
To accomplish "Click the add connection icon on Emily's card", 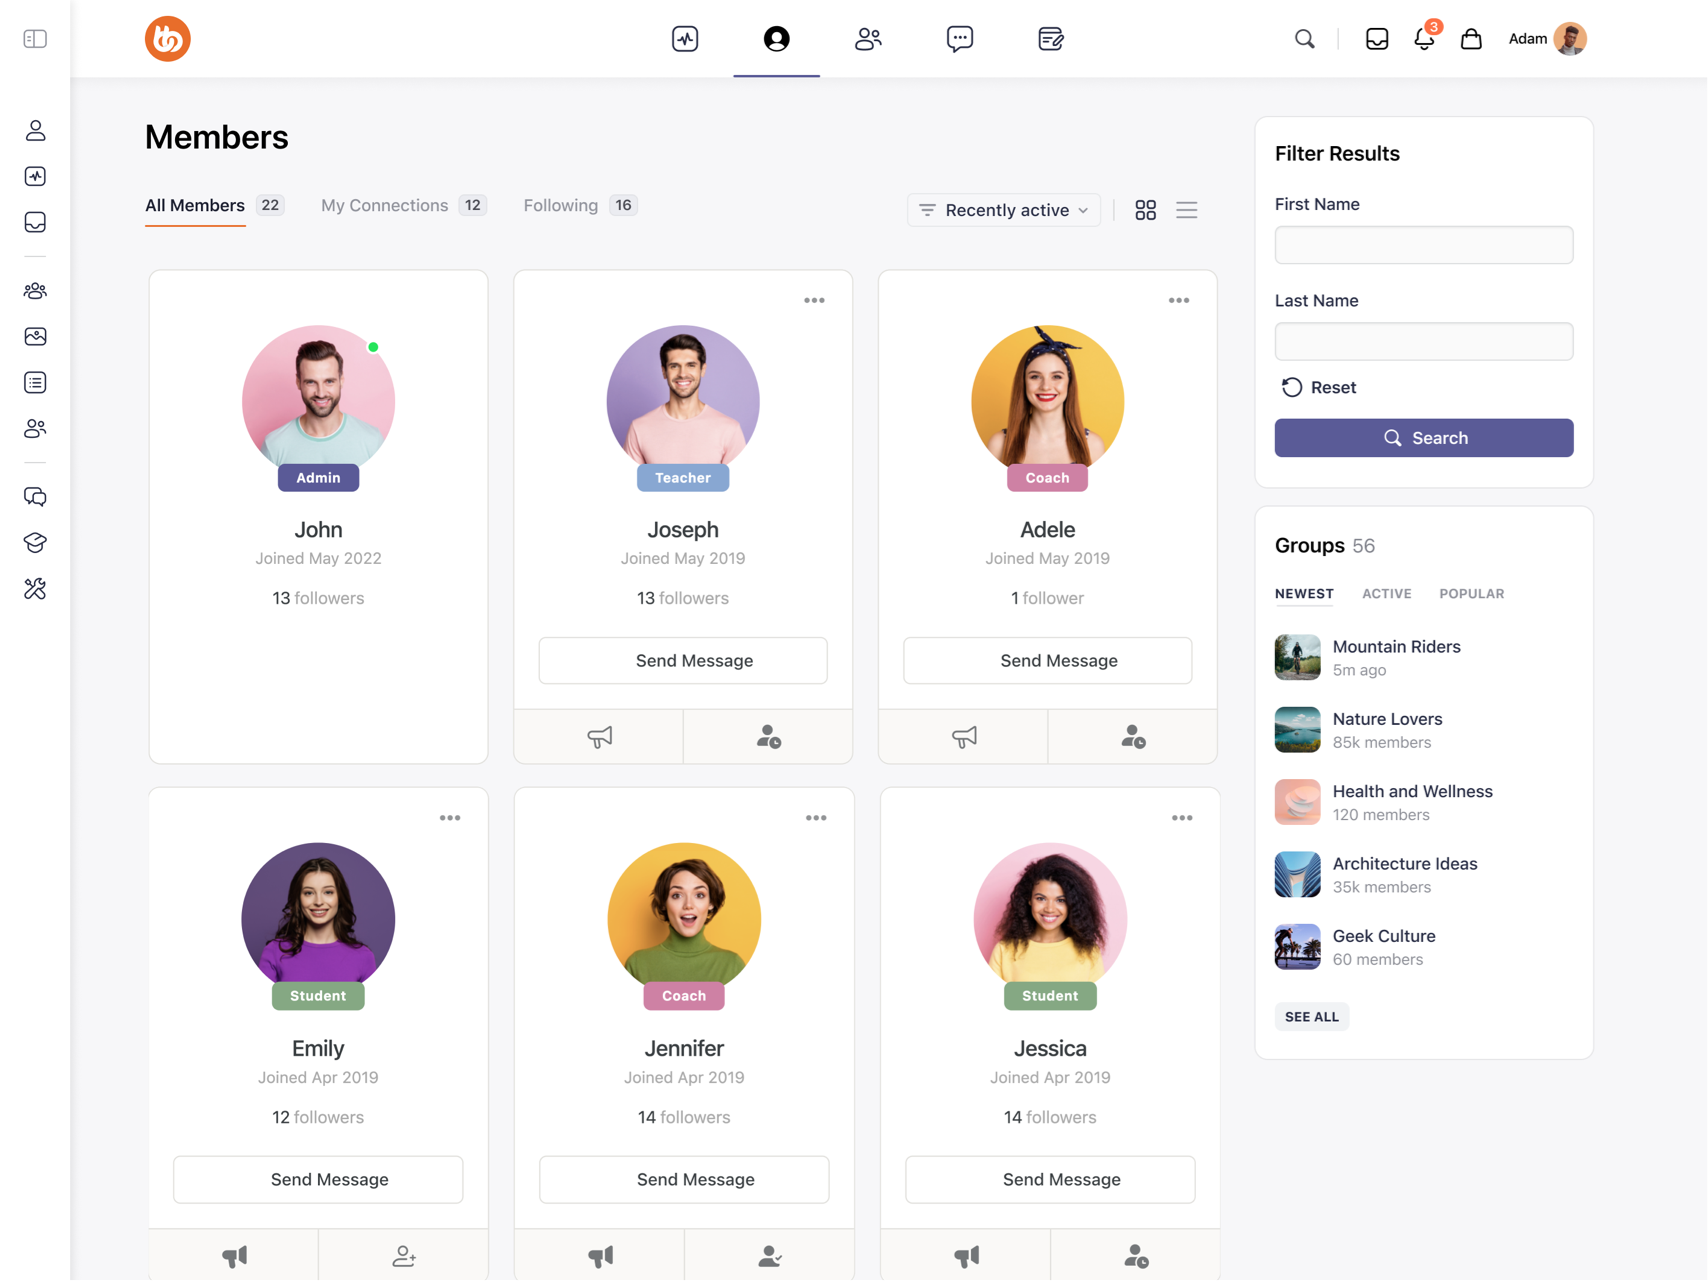I will (x=404, y=1256).
